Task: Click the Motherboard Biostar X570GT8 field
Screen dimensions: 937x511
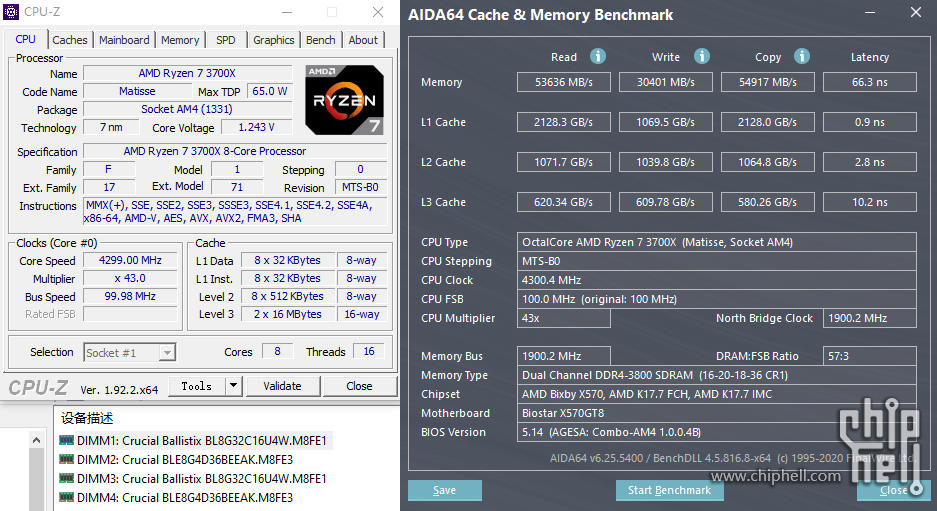Action: click(x=716, y=413)
